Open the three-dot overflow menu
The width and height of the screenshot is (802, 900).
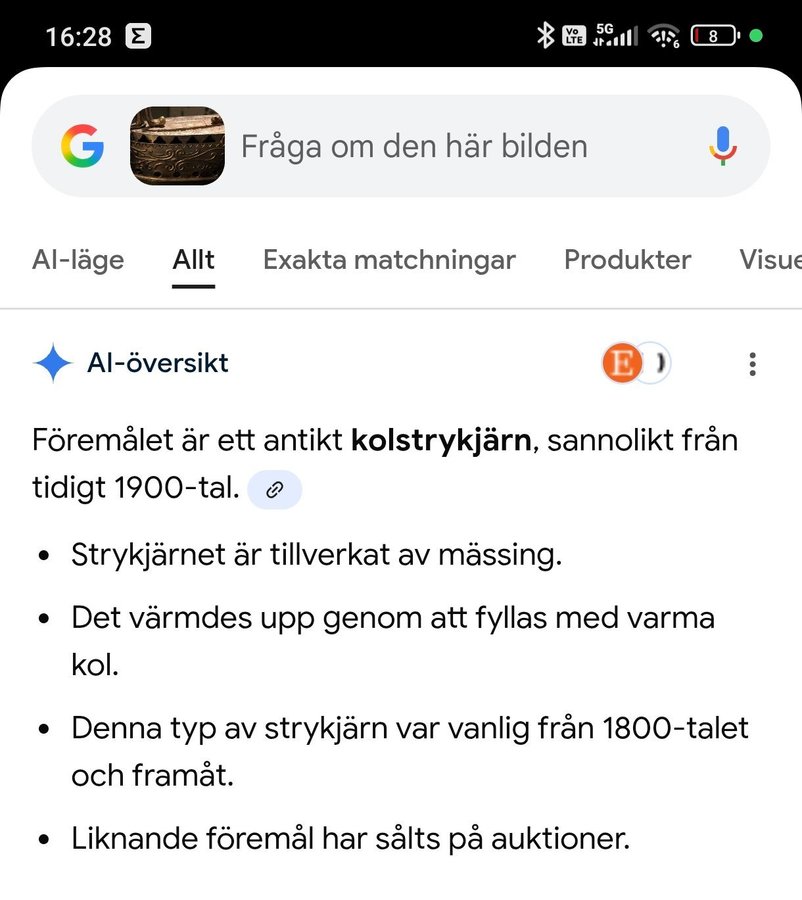(x=752, y=364)
